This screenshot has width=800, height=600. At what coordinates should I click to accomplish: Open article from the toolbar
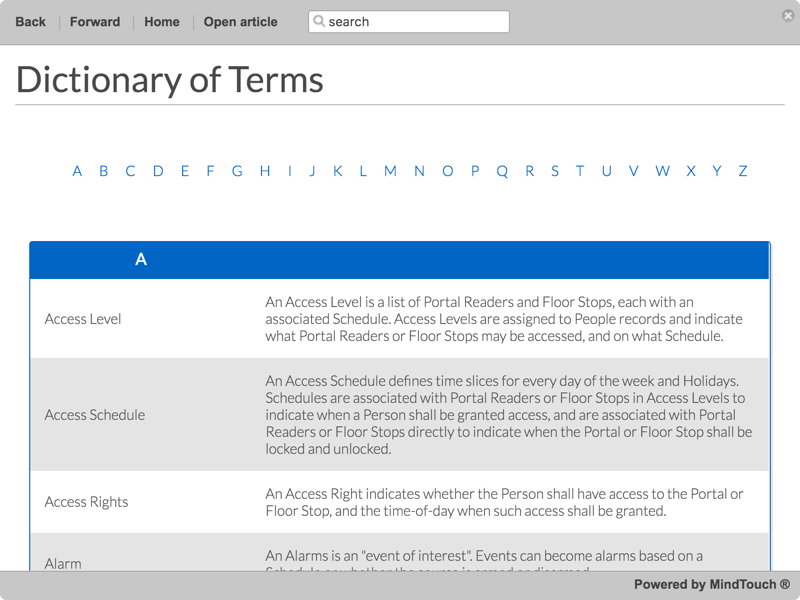239,21
